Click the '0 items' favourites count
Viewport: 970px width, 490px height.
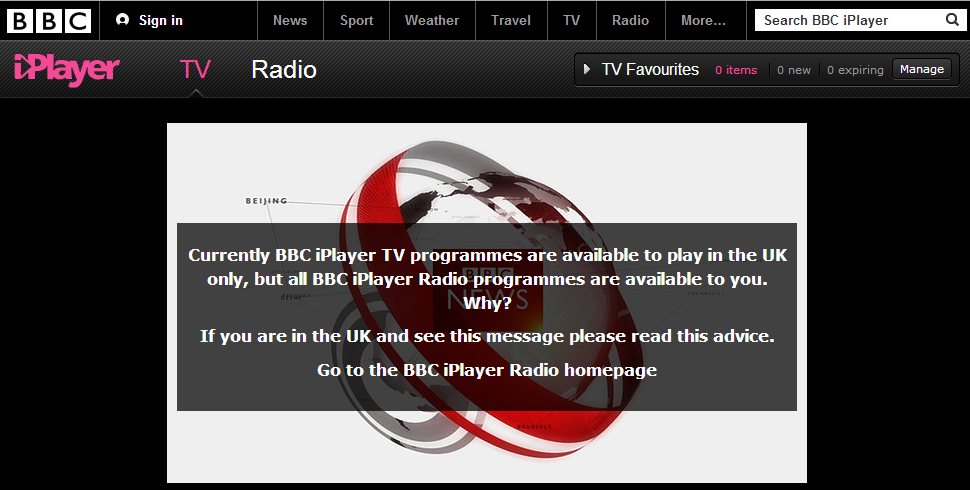(x=736, y=70)
